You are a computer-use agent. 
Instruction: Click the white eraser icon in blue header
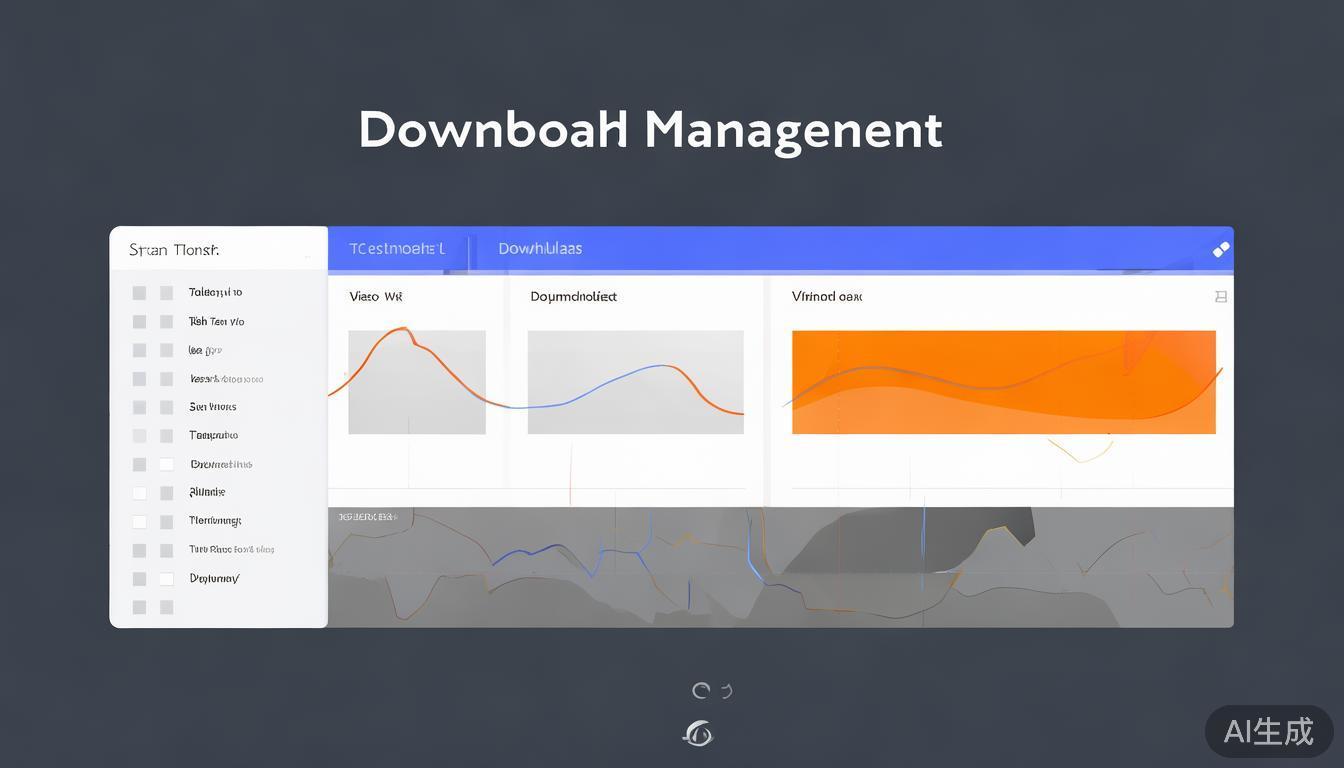[1220, 249]
